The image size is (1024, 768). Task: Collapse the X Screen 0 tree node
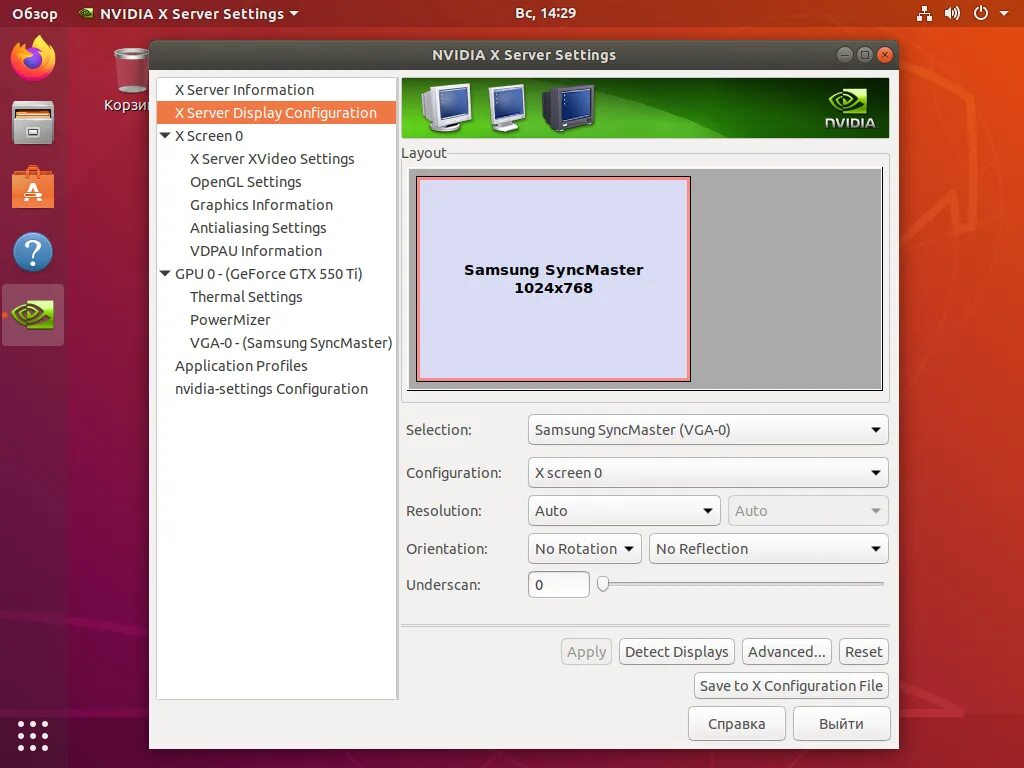pyautogui.click(x=165, y=135)
